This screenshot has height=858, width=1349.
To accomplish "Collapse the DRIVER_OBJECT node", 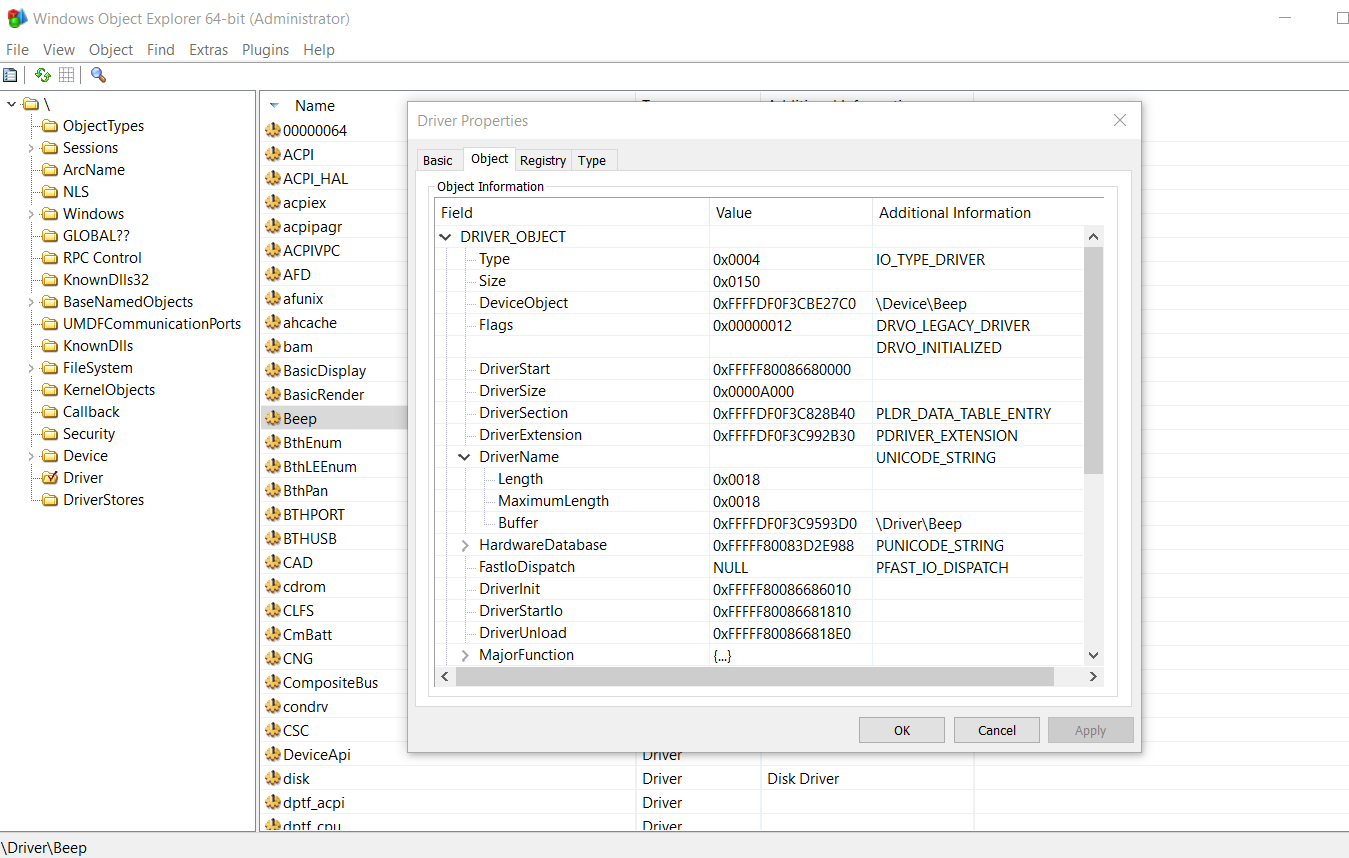I will (x=445, y=237).
